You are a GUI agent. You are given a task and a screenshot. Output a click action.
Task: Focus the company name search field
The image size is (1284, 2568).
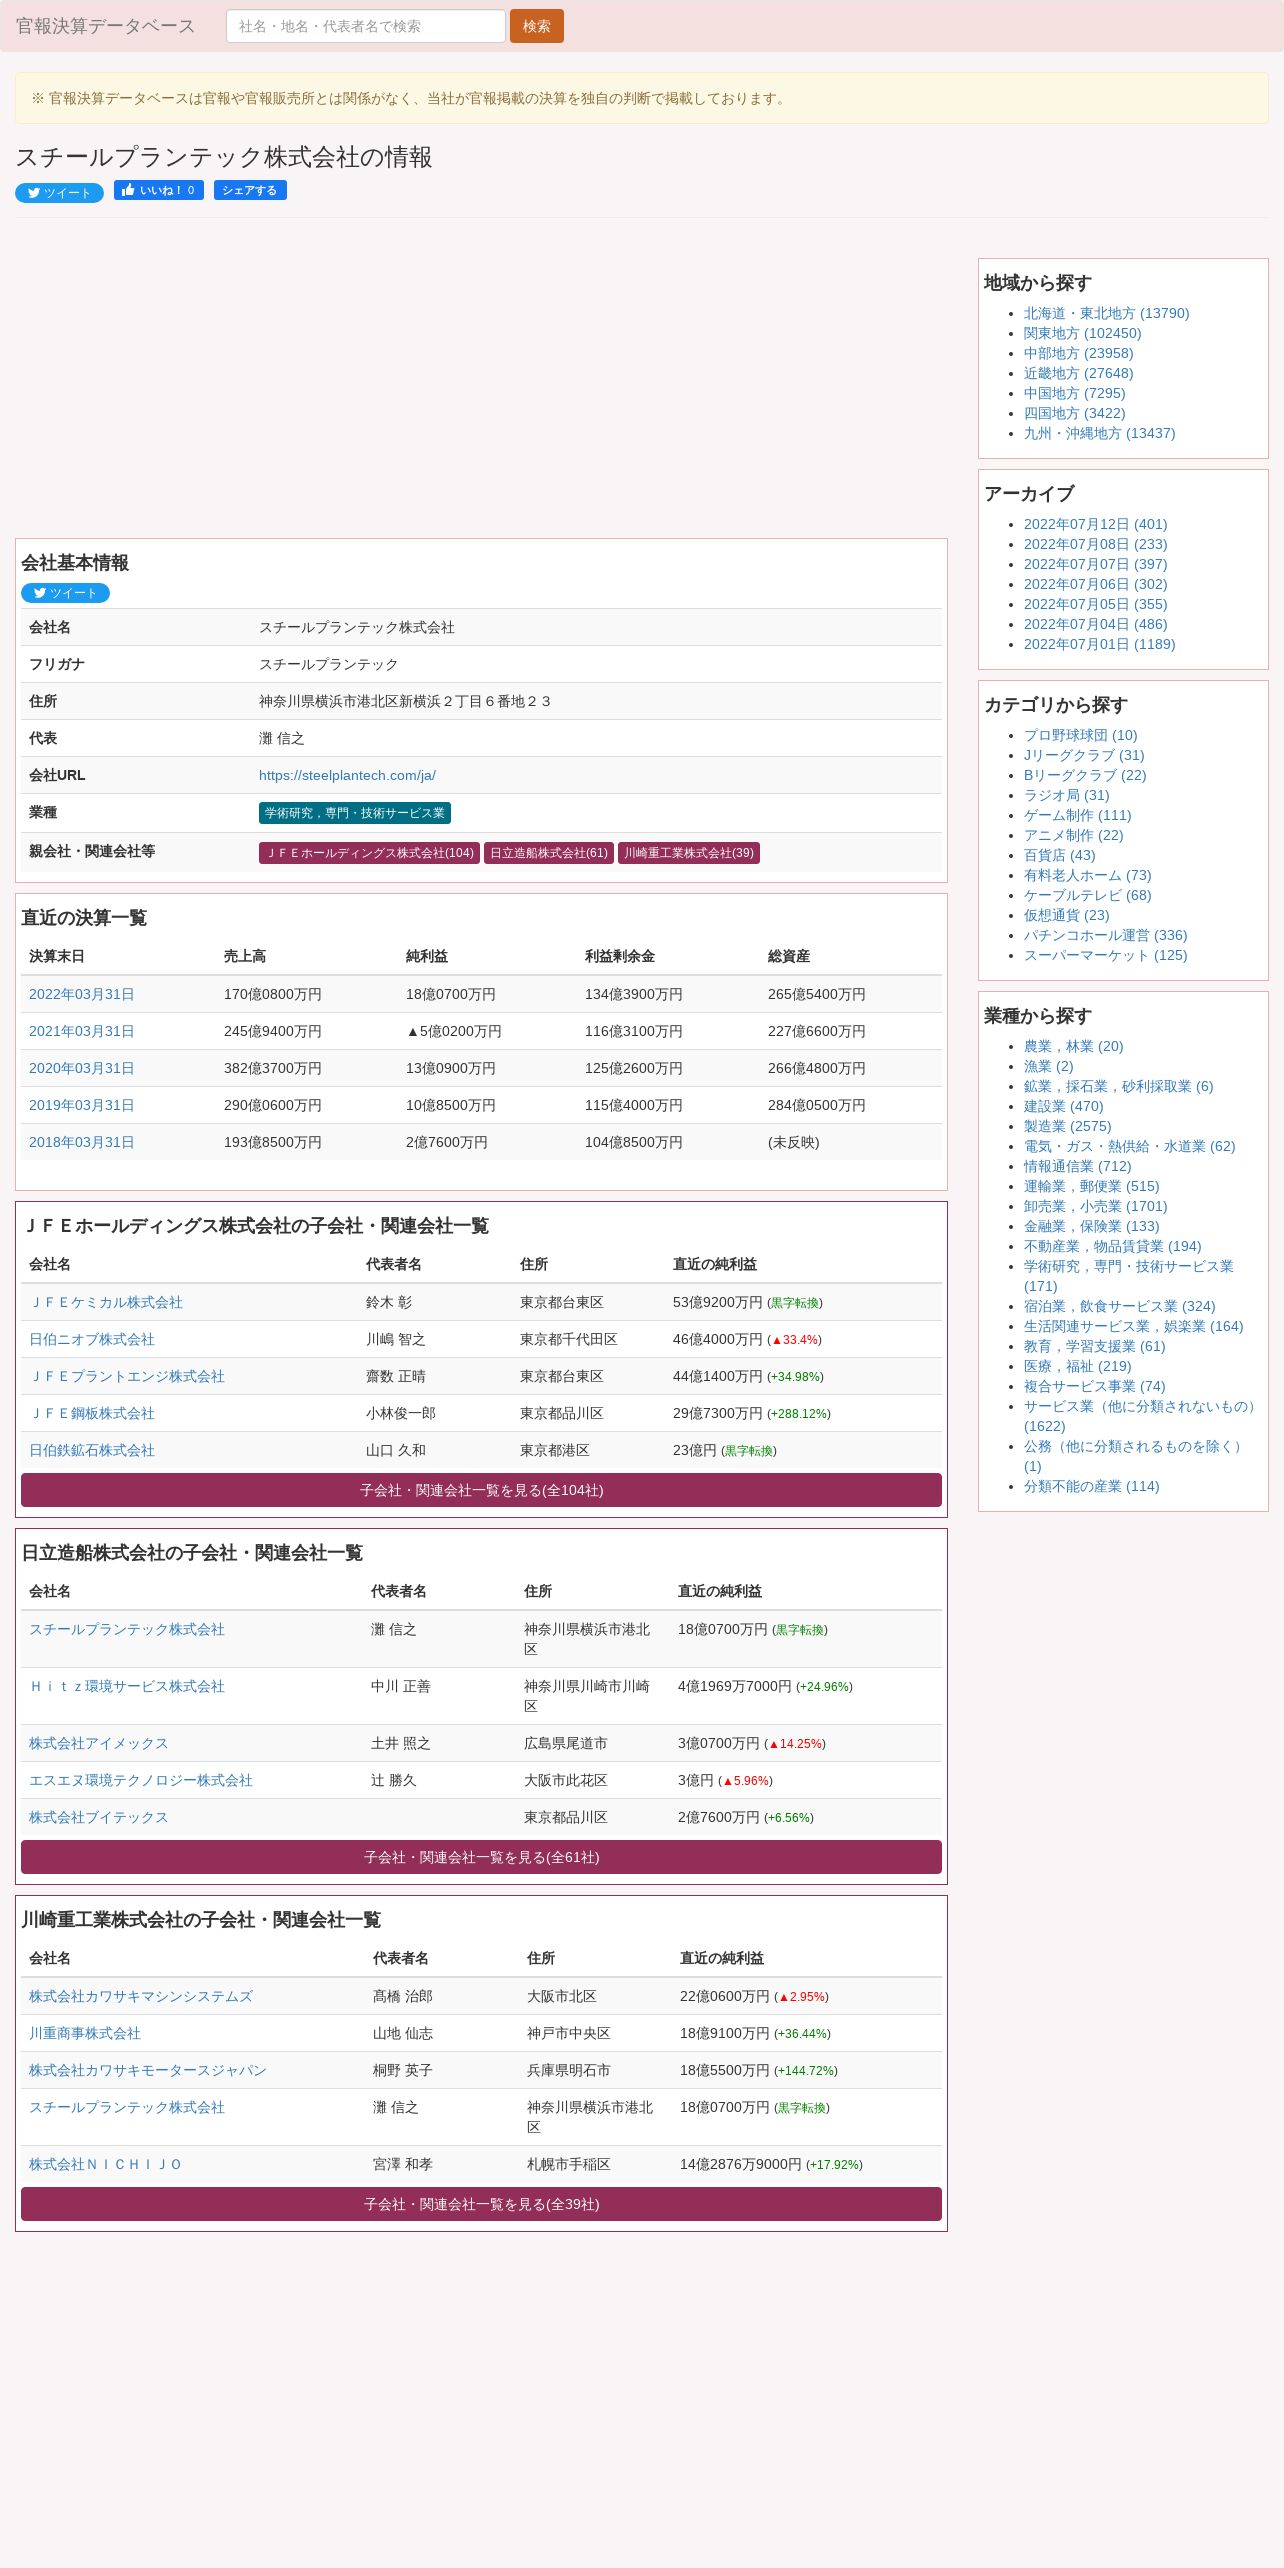pyautogui.click(x=365, y=26)
